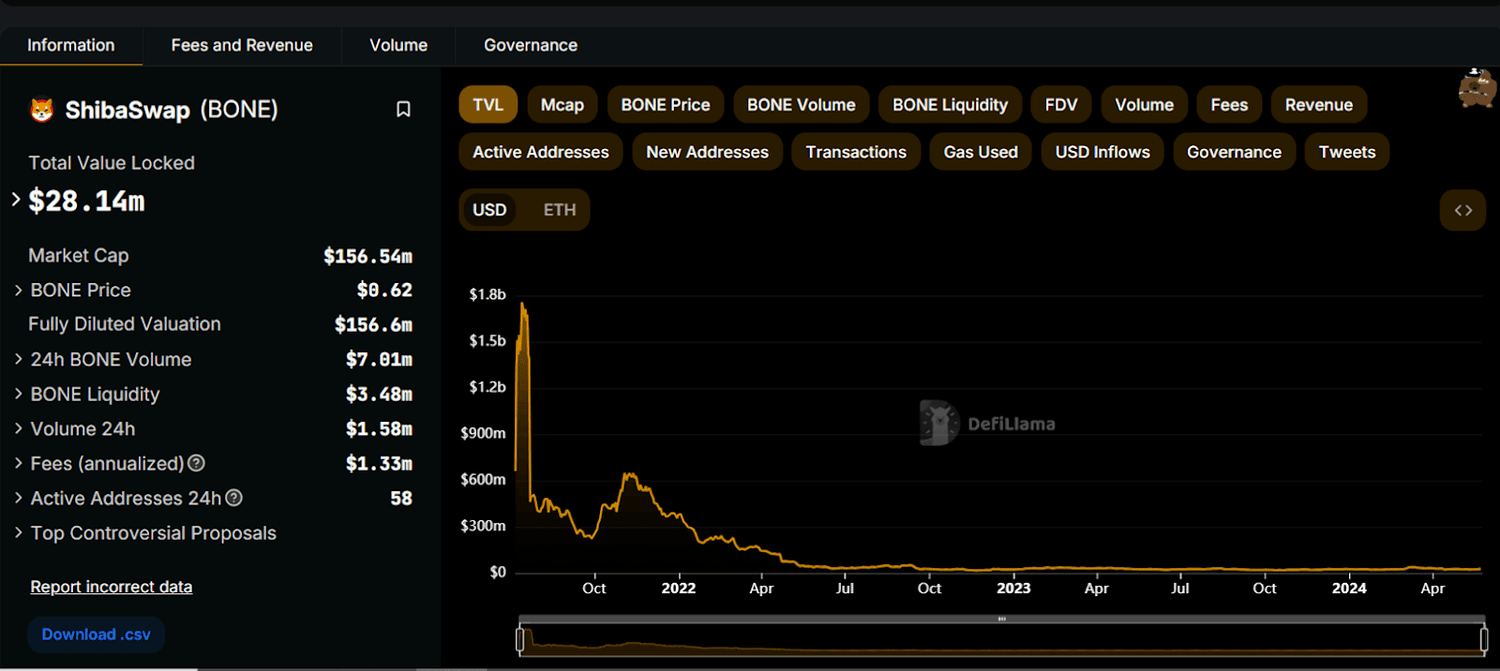Expand the Active Addresses 24h row

click(x=19, y=498)
